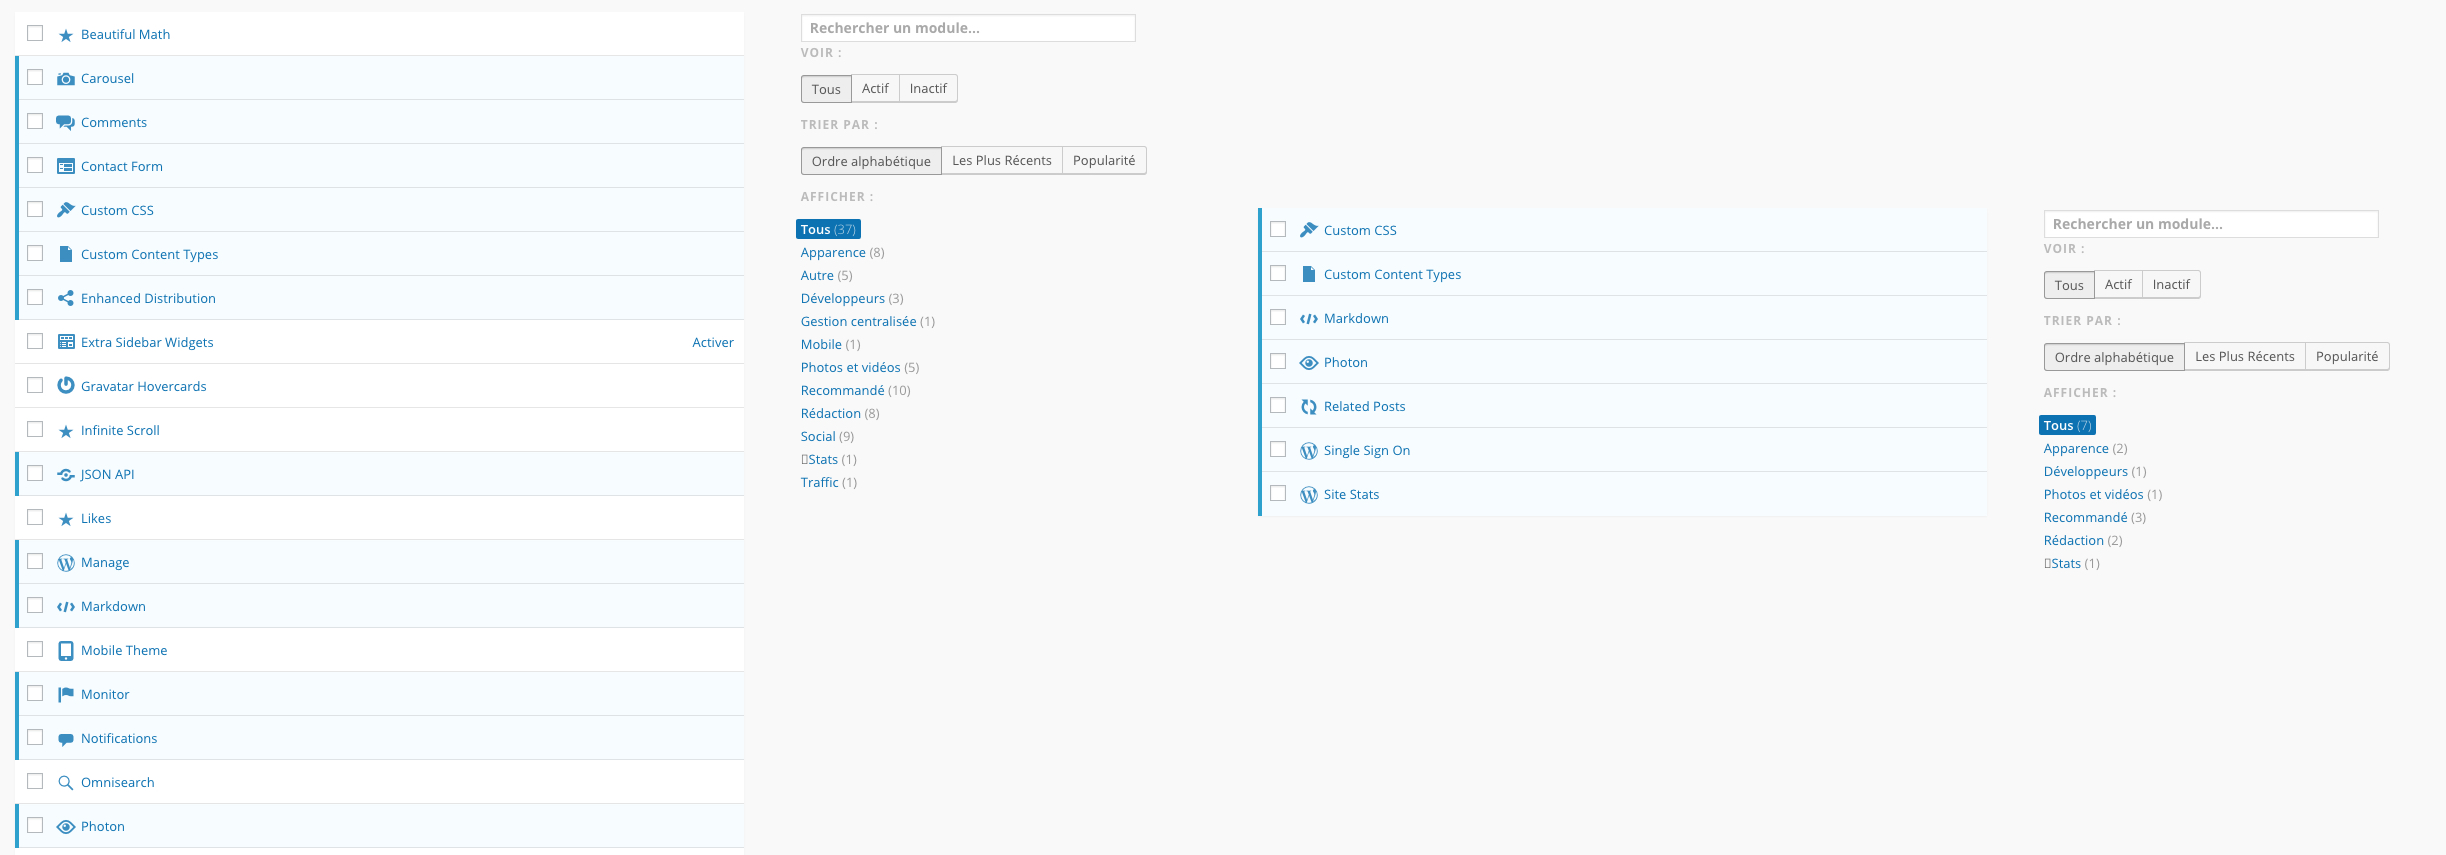Tick the Omnisearch checkbox

35,781
